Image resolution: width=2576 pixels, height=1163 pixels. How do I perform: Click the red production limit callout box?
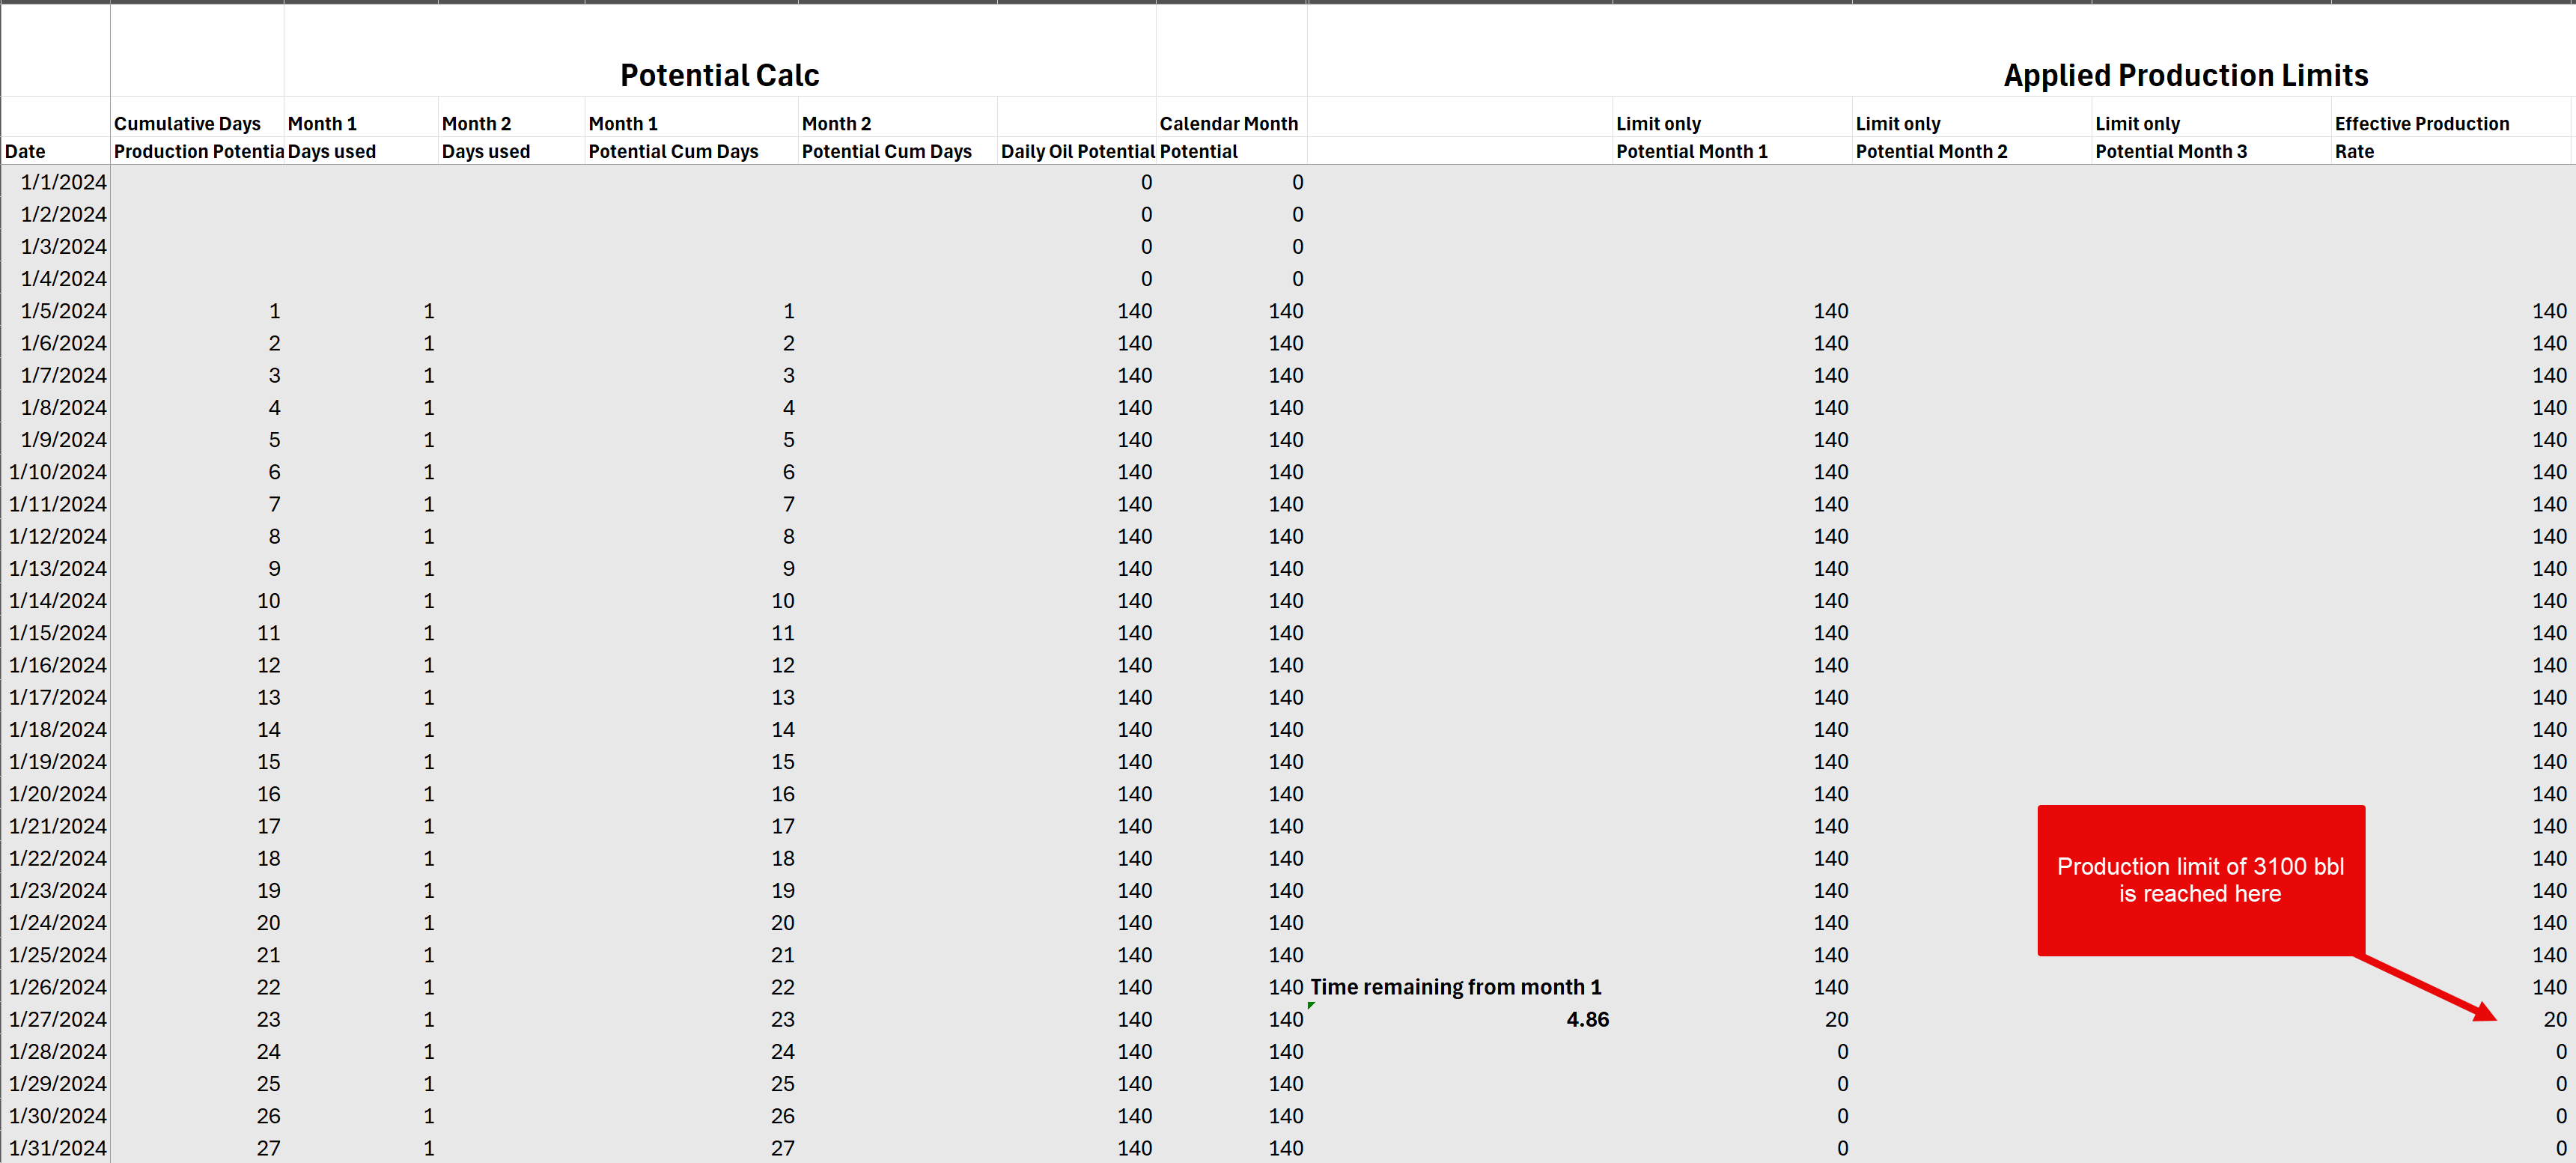(2200, 879)
